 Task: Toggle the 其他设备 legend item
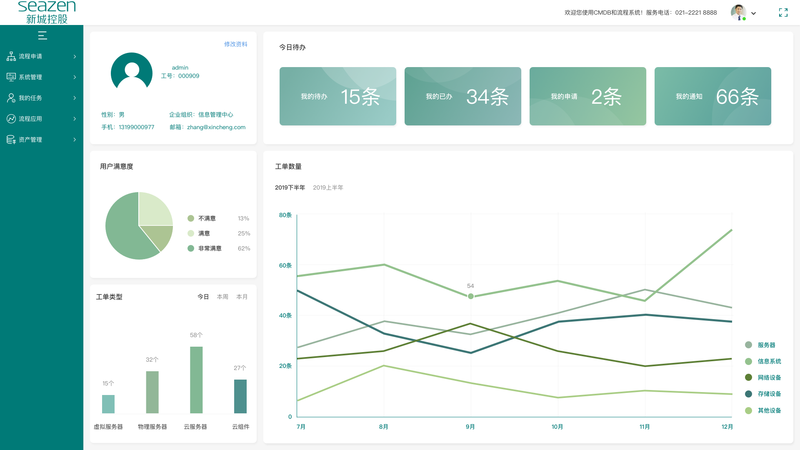point(763,410)
